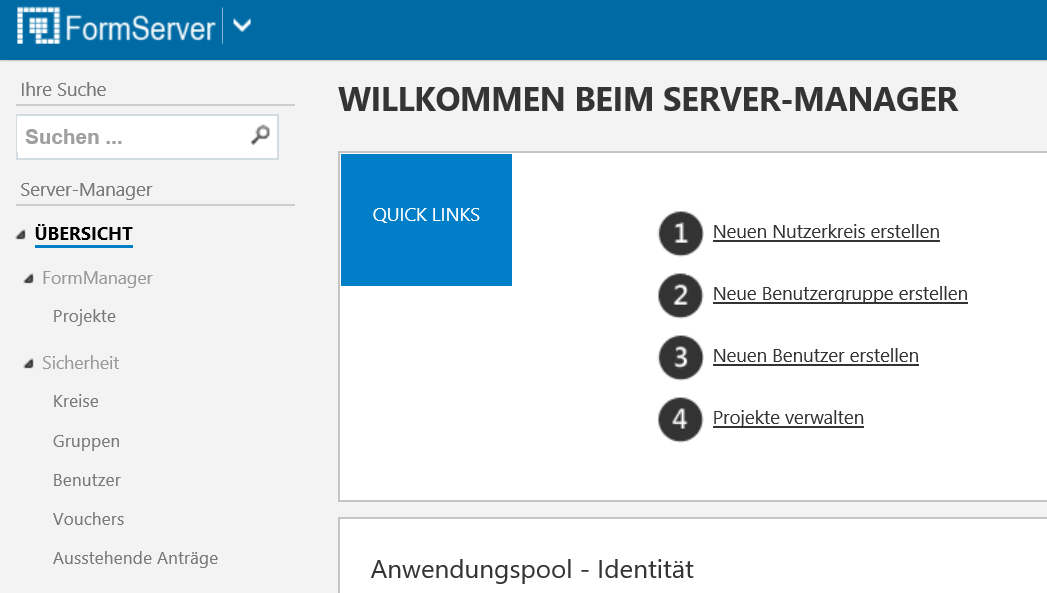Open the Benutzer sidebar entry
This screenshot has width=1047, height=593.
(x=87, y=480)
